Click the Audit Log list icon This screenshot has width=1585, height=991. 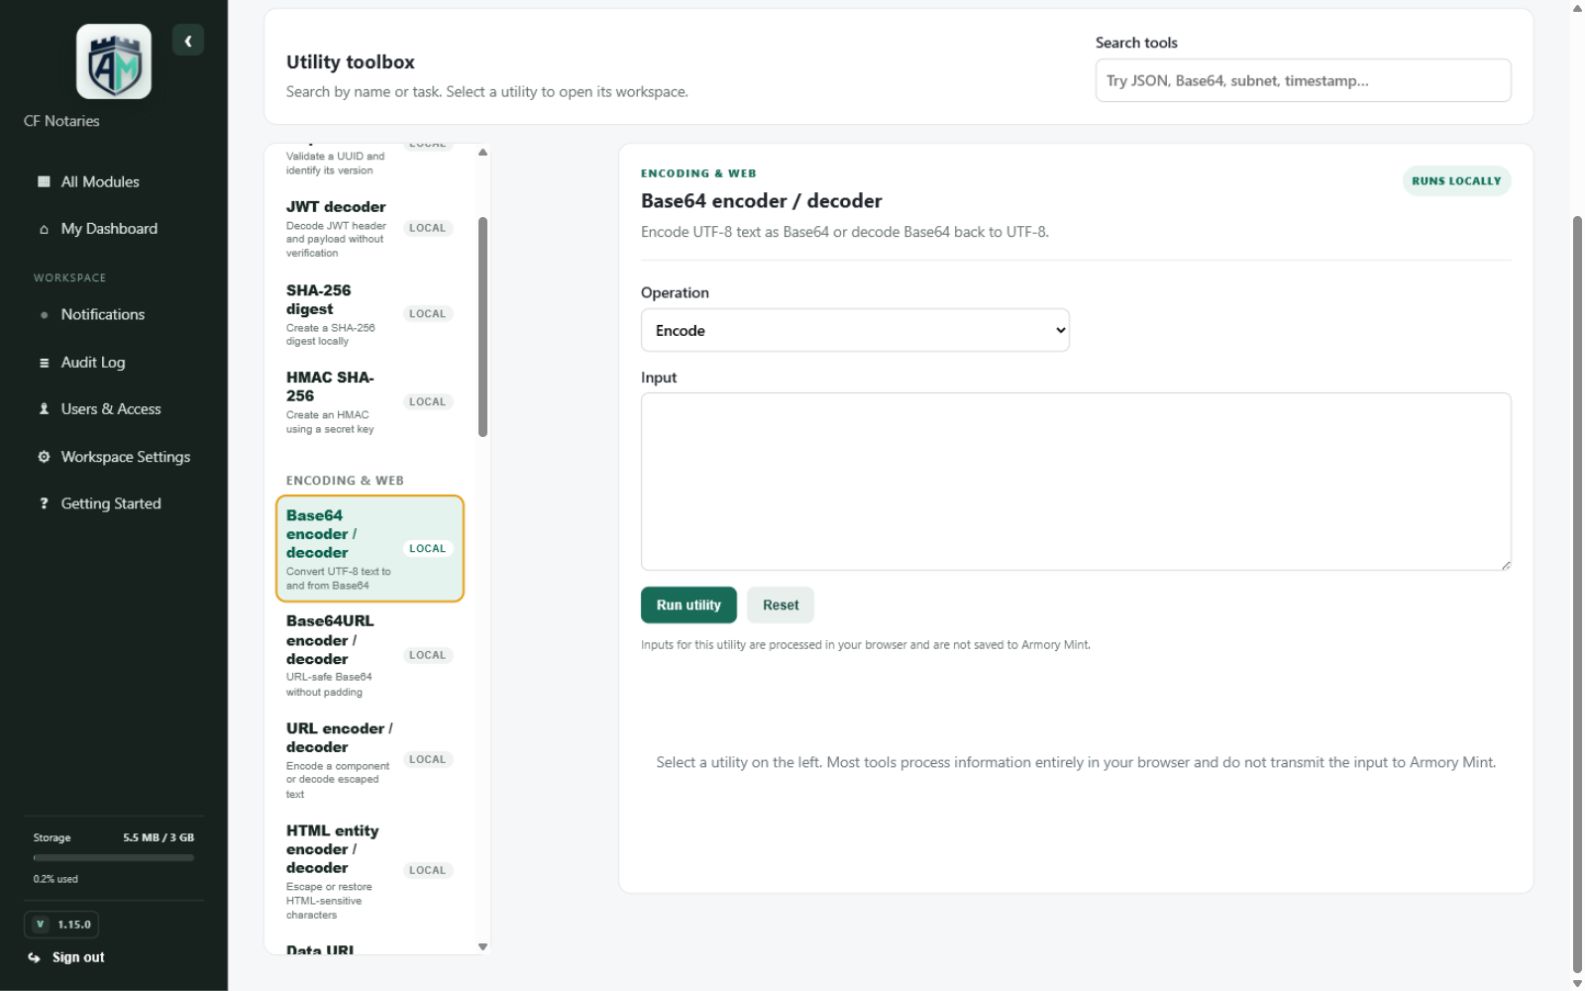[44, 363]
